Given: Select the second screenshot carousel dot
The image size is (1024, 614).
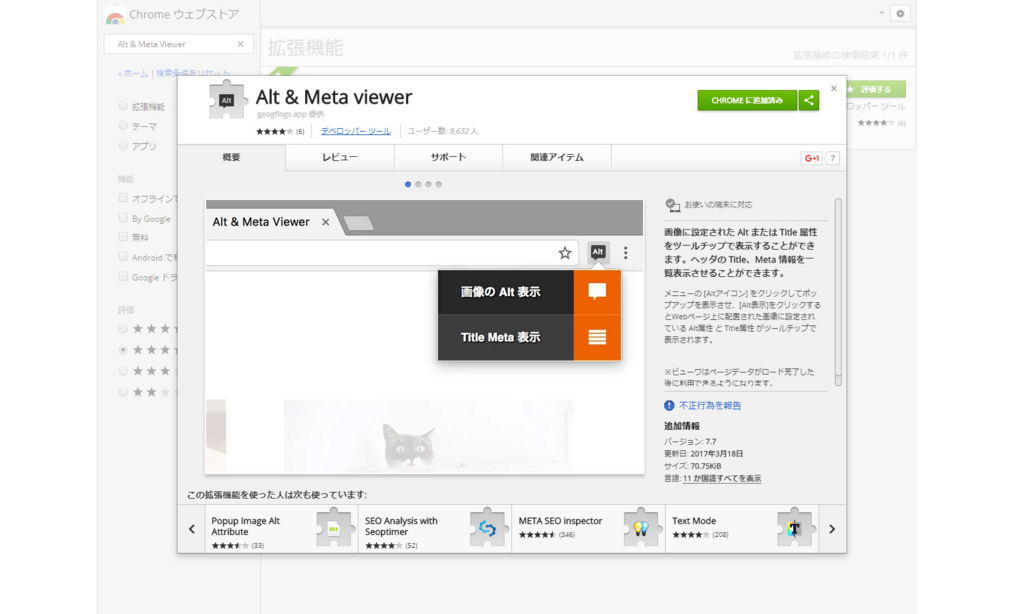Looking at the screenshot, I should click(419, 184).
